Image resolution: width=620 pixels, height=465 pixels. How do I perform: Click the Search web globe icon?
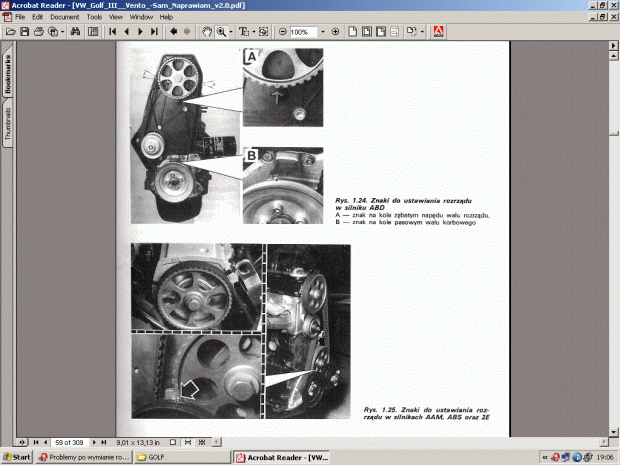pos(53,32)
